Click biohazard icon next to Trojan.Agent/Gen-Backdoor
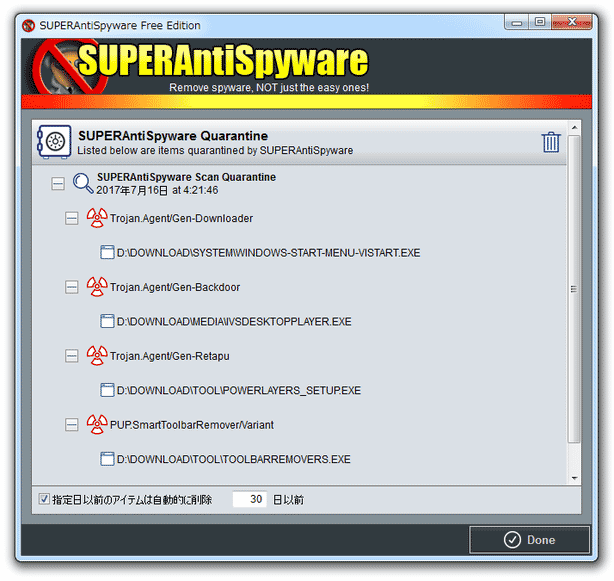Viewport: 614px width, 581px height. pos(97,287)
